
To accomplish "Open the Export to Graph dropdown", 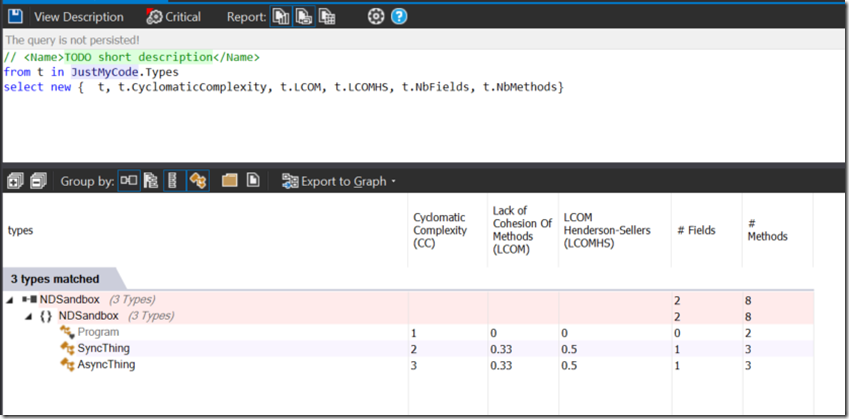I will pyautogui.click(x=340, y=181).
